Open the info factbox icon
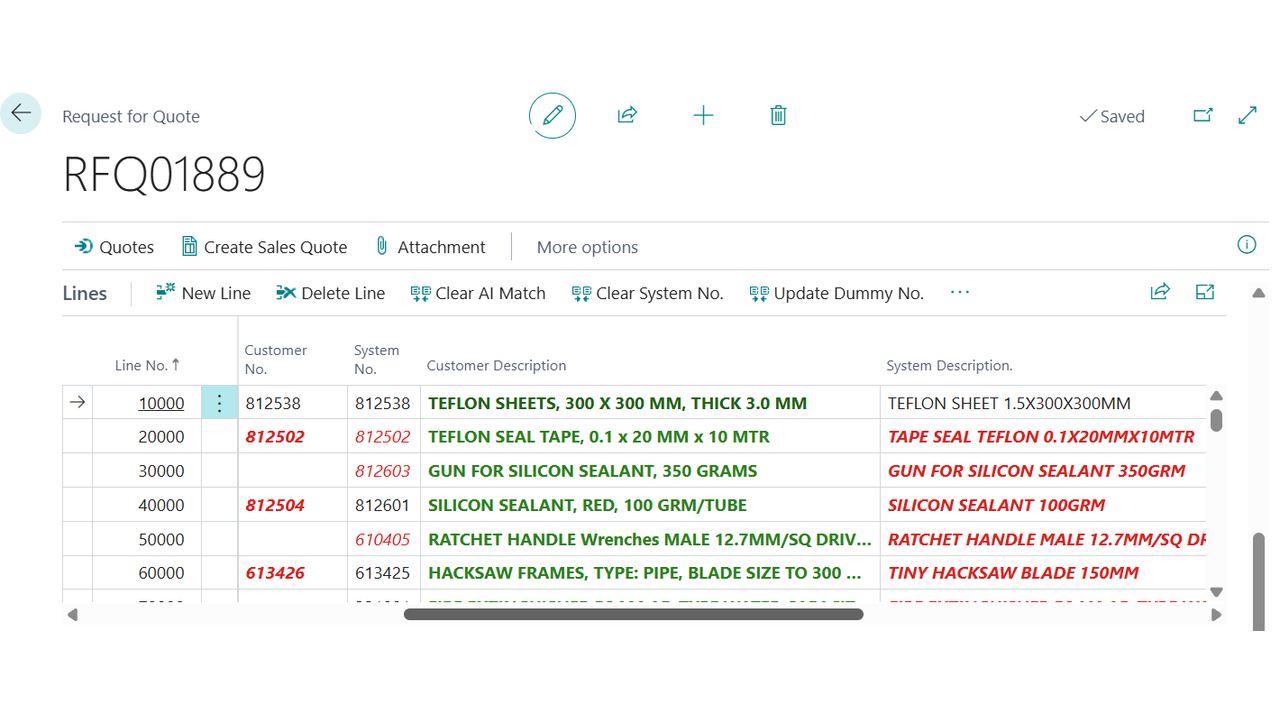The height and width of the screenshot is (720, 1280). tap(1246, 245)
